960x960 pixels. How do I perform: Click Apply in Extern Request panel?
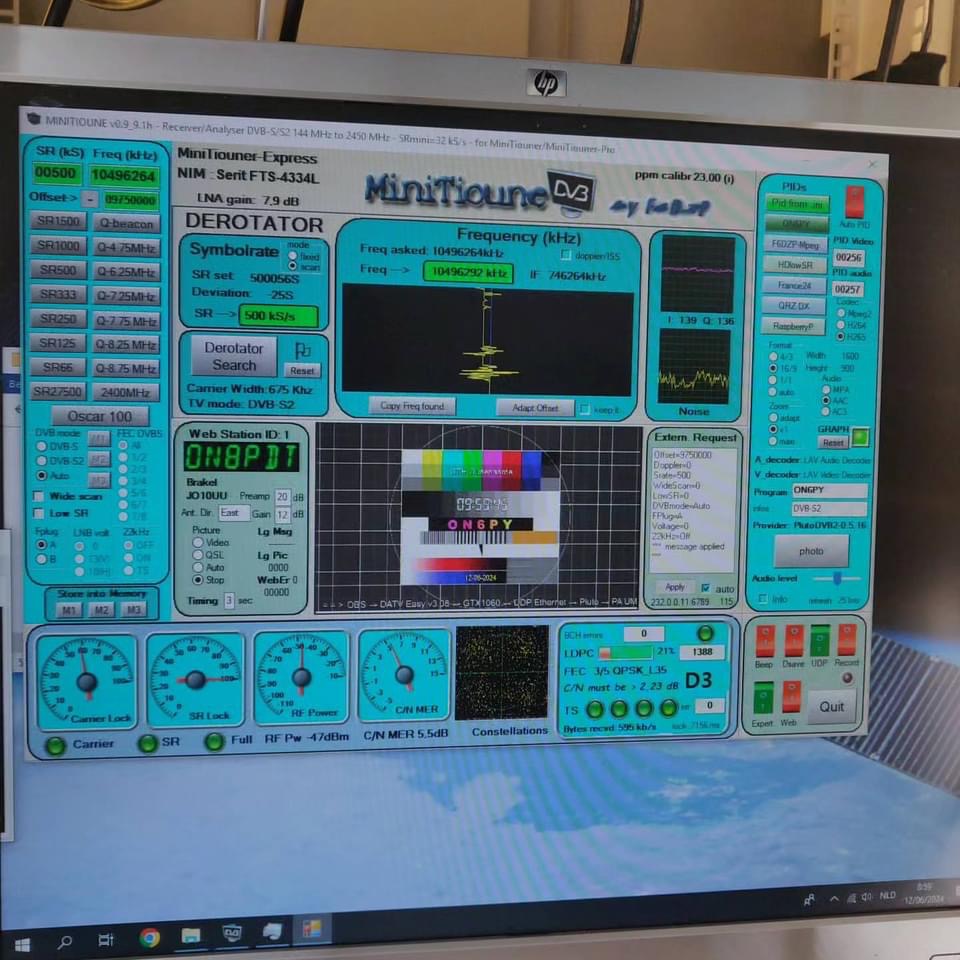point(675,587)
